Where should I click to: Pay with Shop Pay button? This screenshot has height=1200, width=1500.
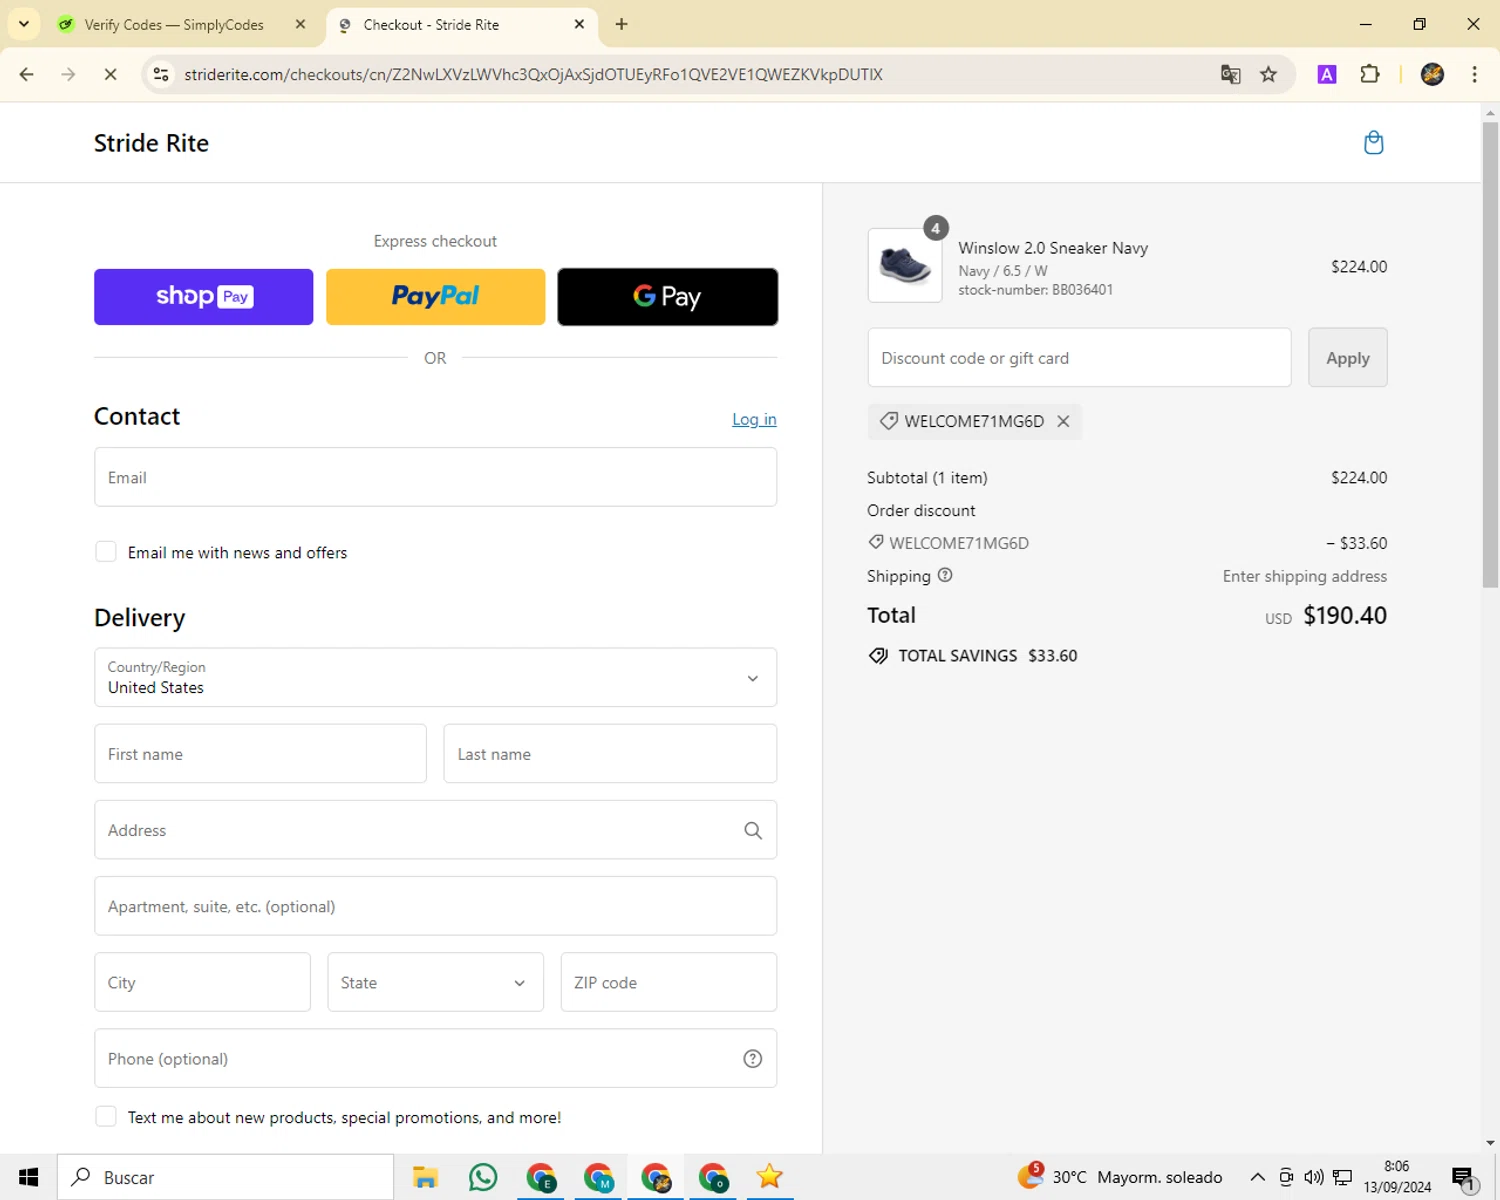203,296
